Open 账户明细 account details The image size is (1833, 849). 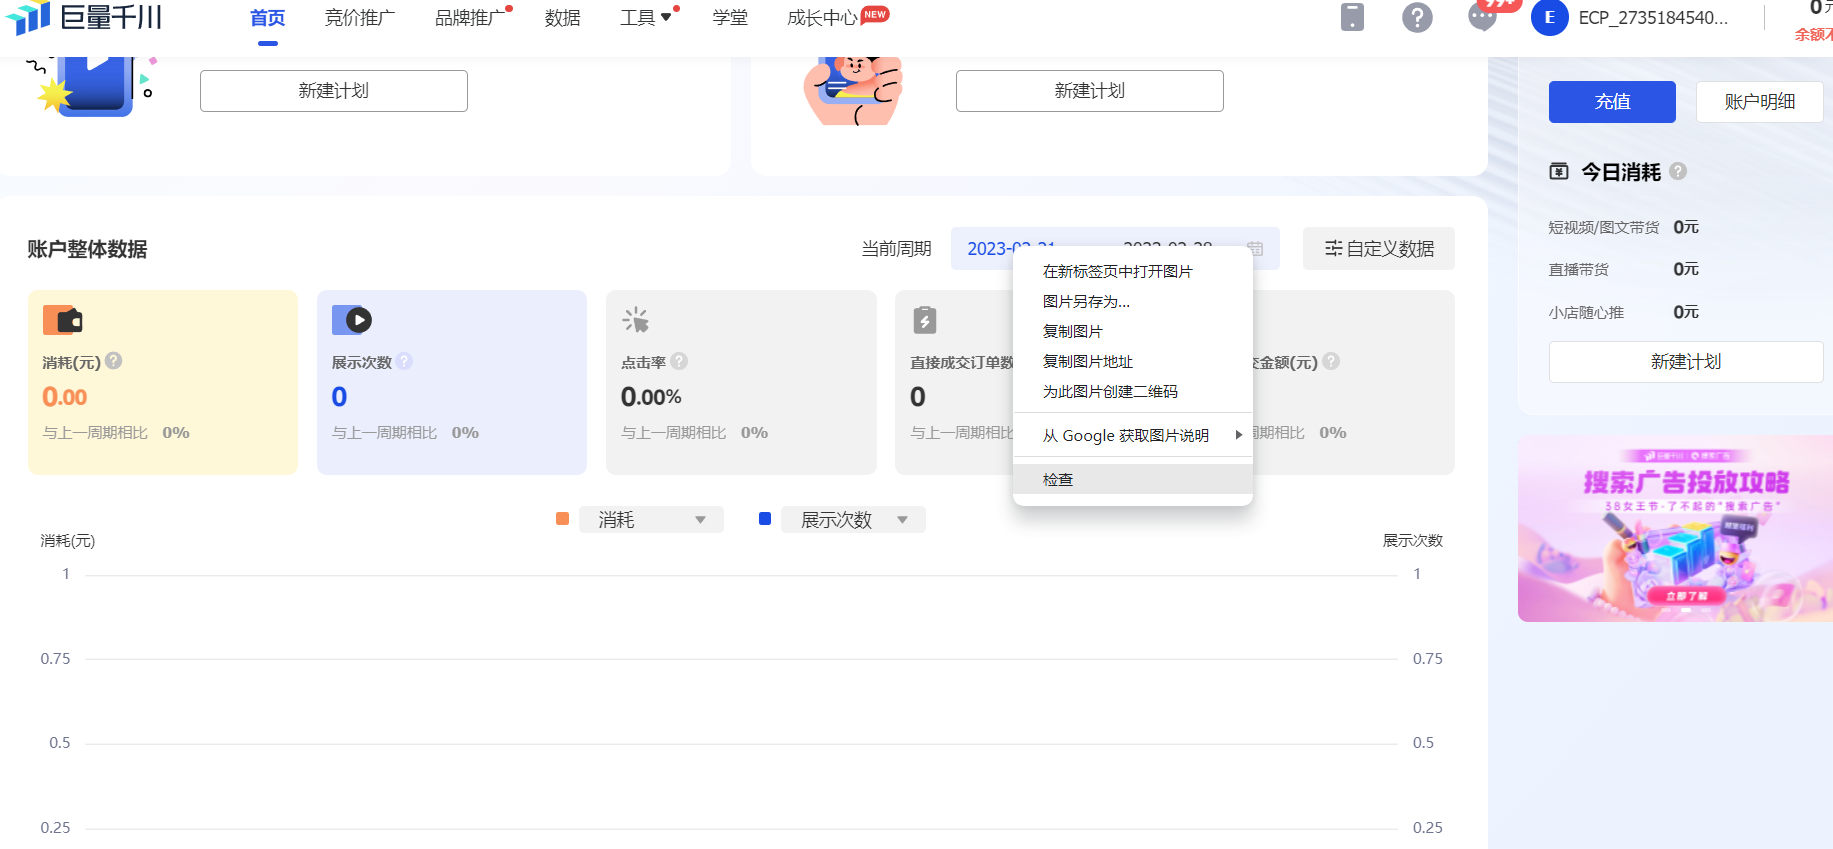tap(1759, 102)
